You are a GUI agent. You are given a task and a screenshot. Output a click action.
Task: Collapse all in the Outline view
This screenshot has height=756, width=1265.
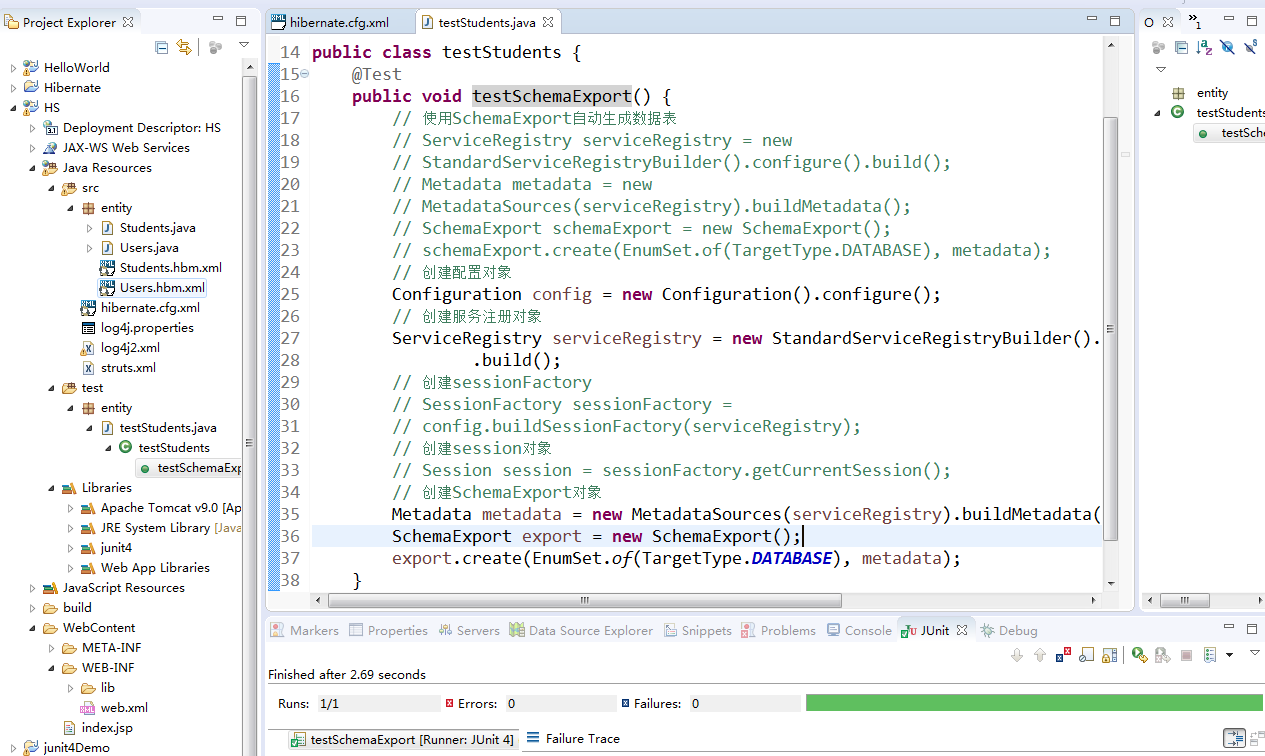(1181, 47)
